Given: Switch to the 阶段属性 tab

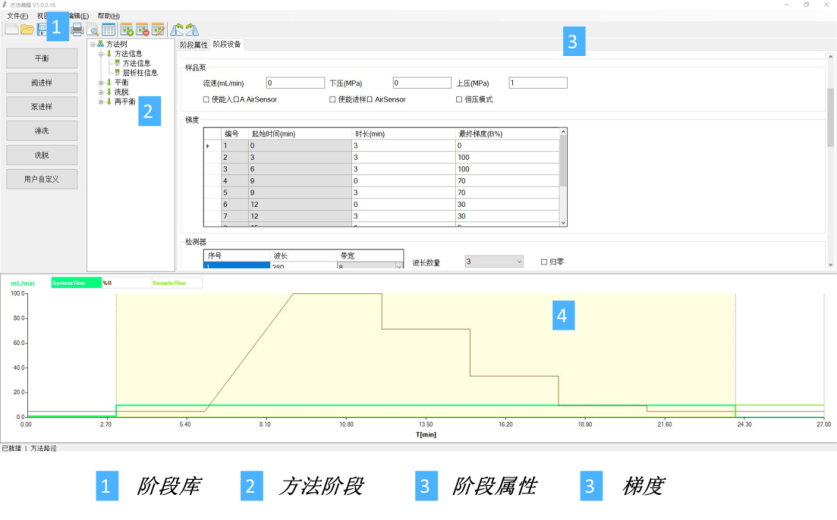Looking at the screenshot, I should click(x=193, y=45).
